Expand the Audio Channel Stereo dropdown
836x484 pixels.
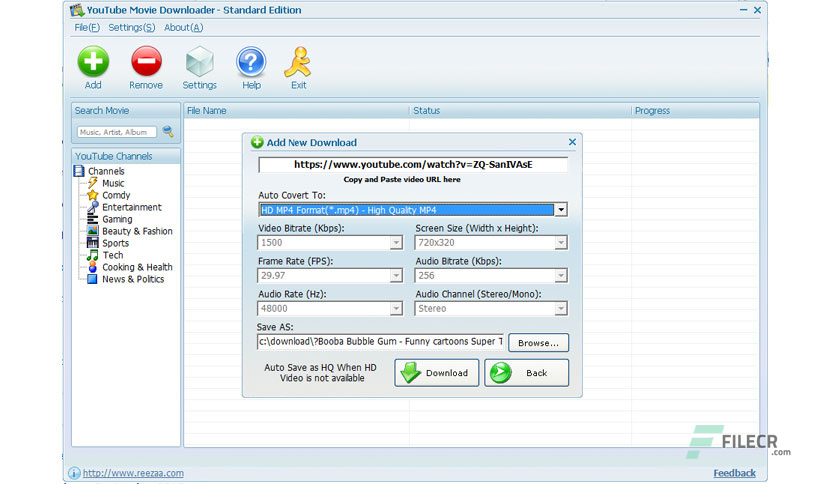pyautogui.click(x=560, y=309)
